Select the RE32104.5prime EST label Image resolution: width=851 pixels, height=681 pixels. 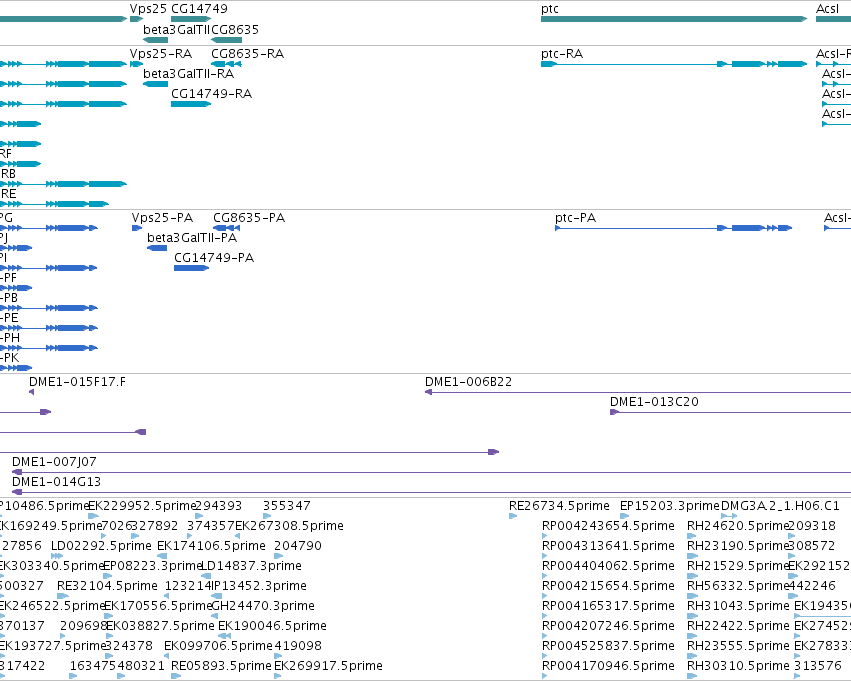(107, 586)
